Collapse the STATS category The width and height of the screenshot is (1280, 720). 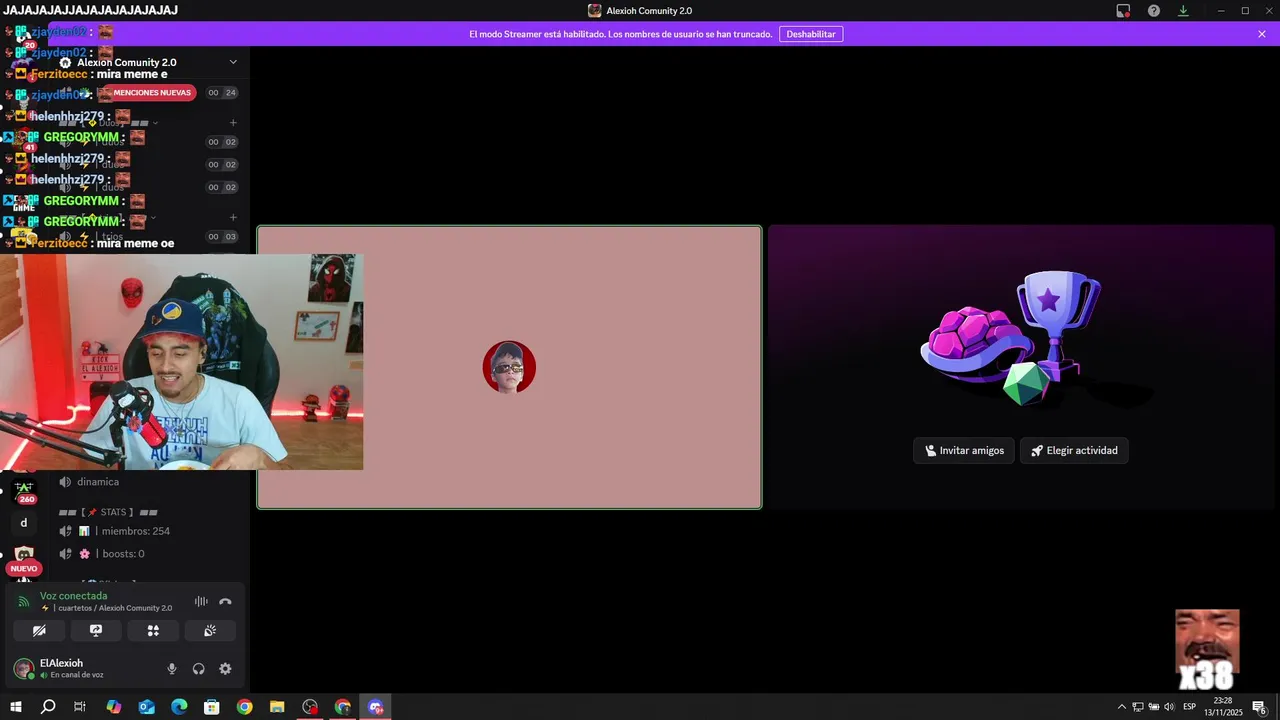click(x=108, y=512)
